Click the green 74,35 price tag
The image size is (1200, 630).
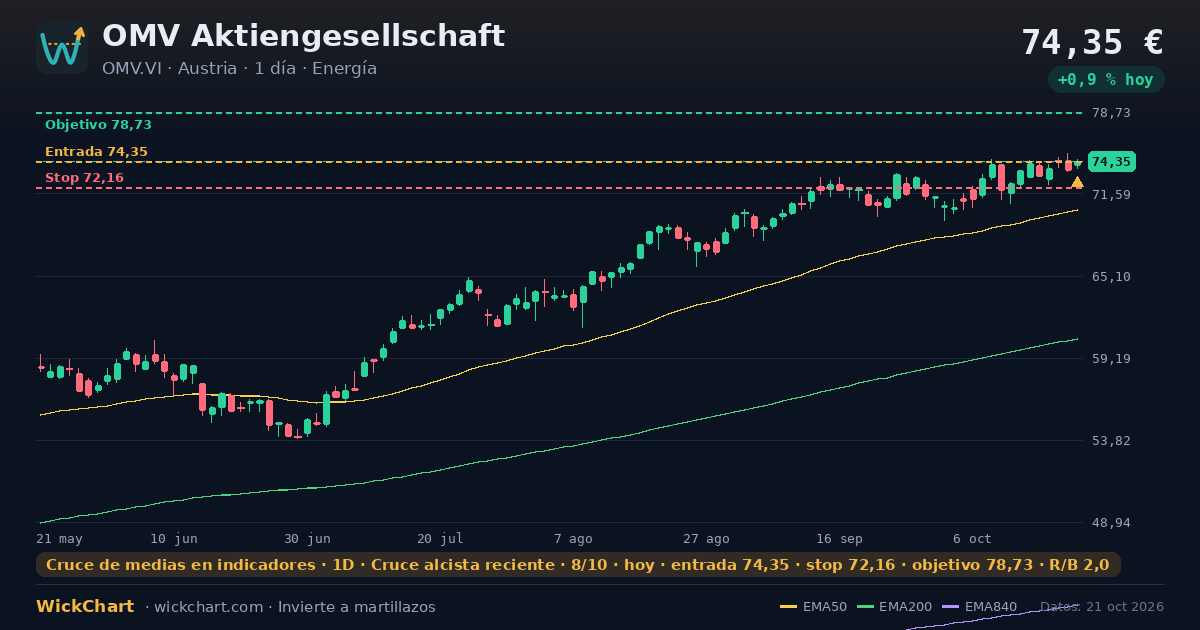[1112, 162]
